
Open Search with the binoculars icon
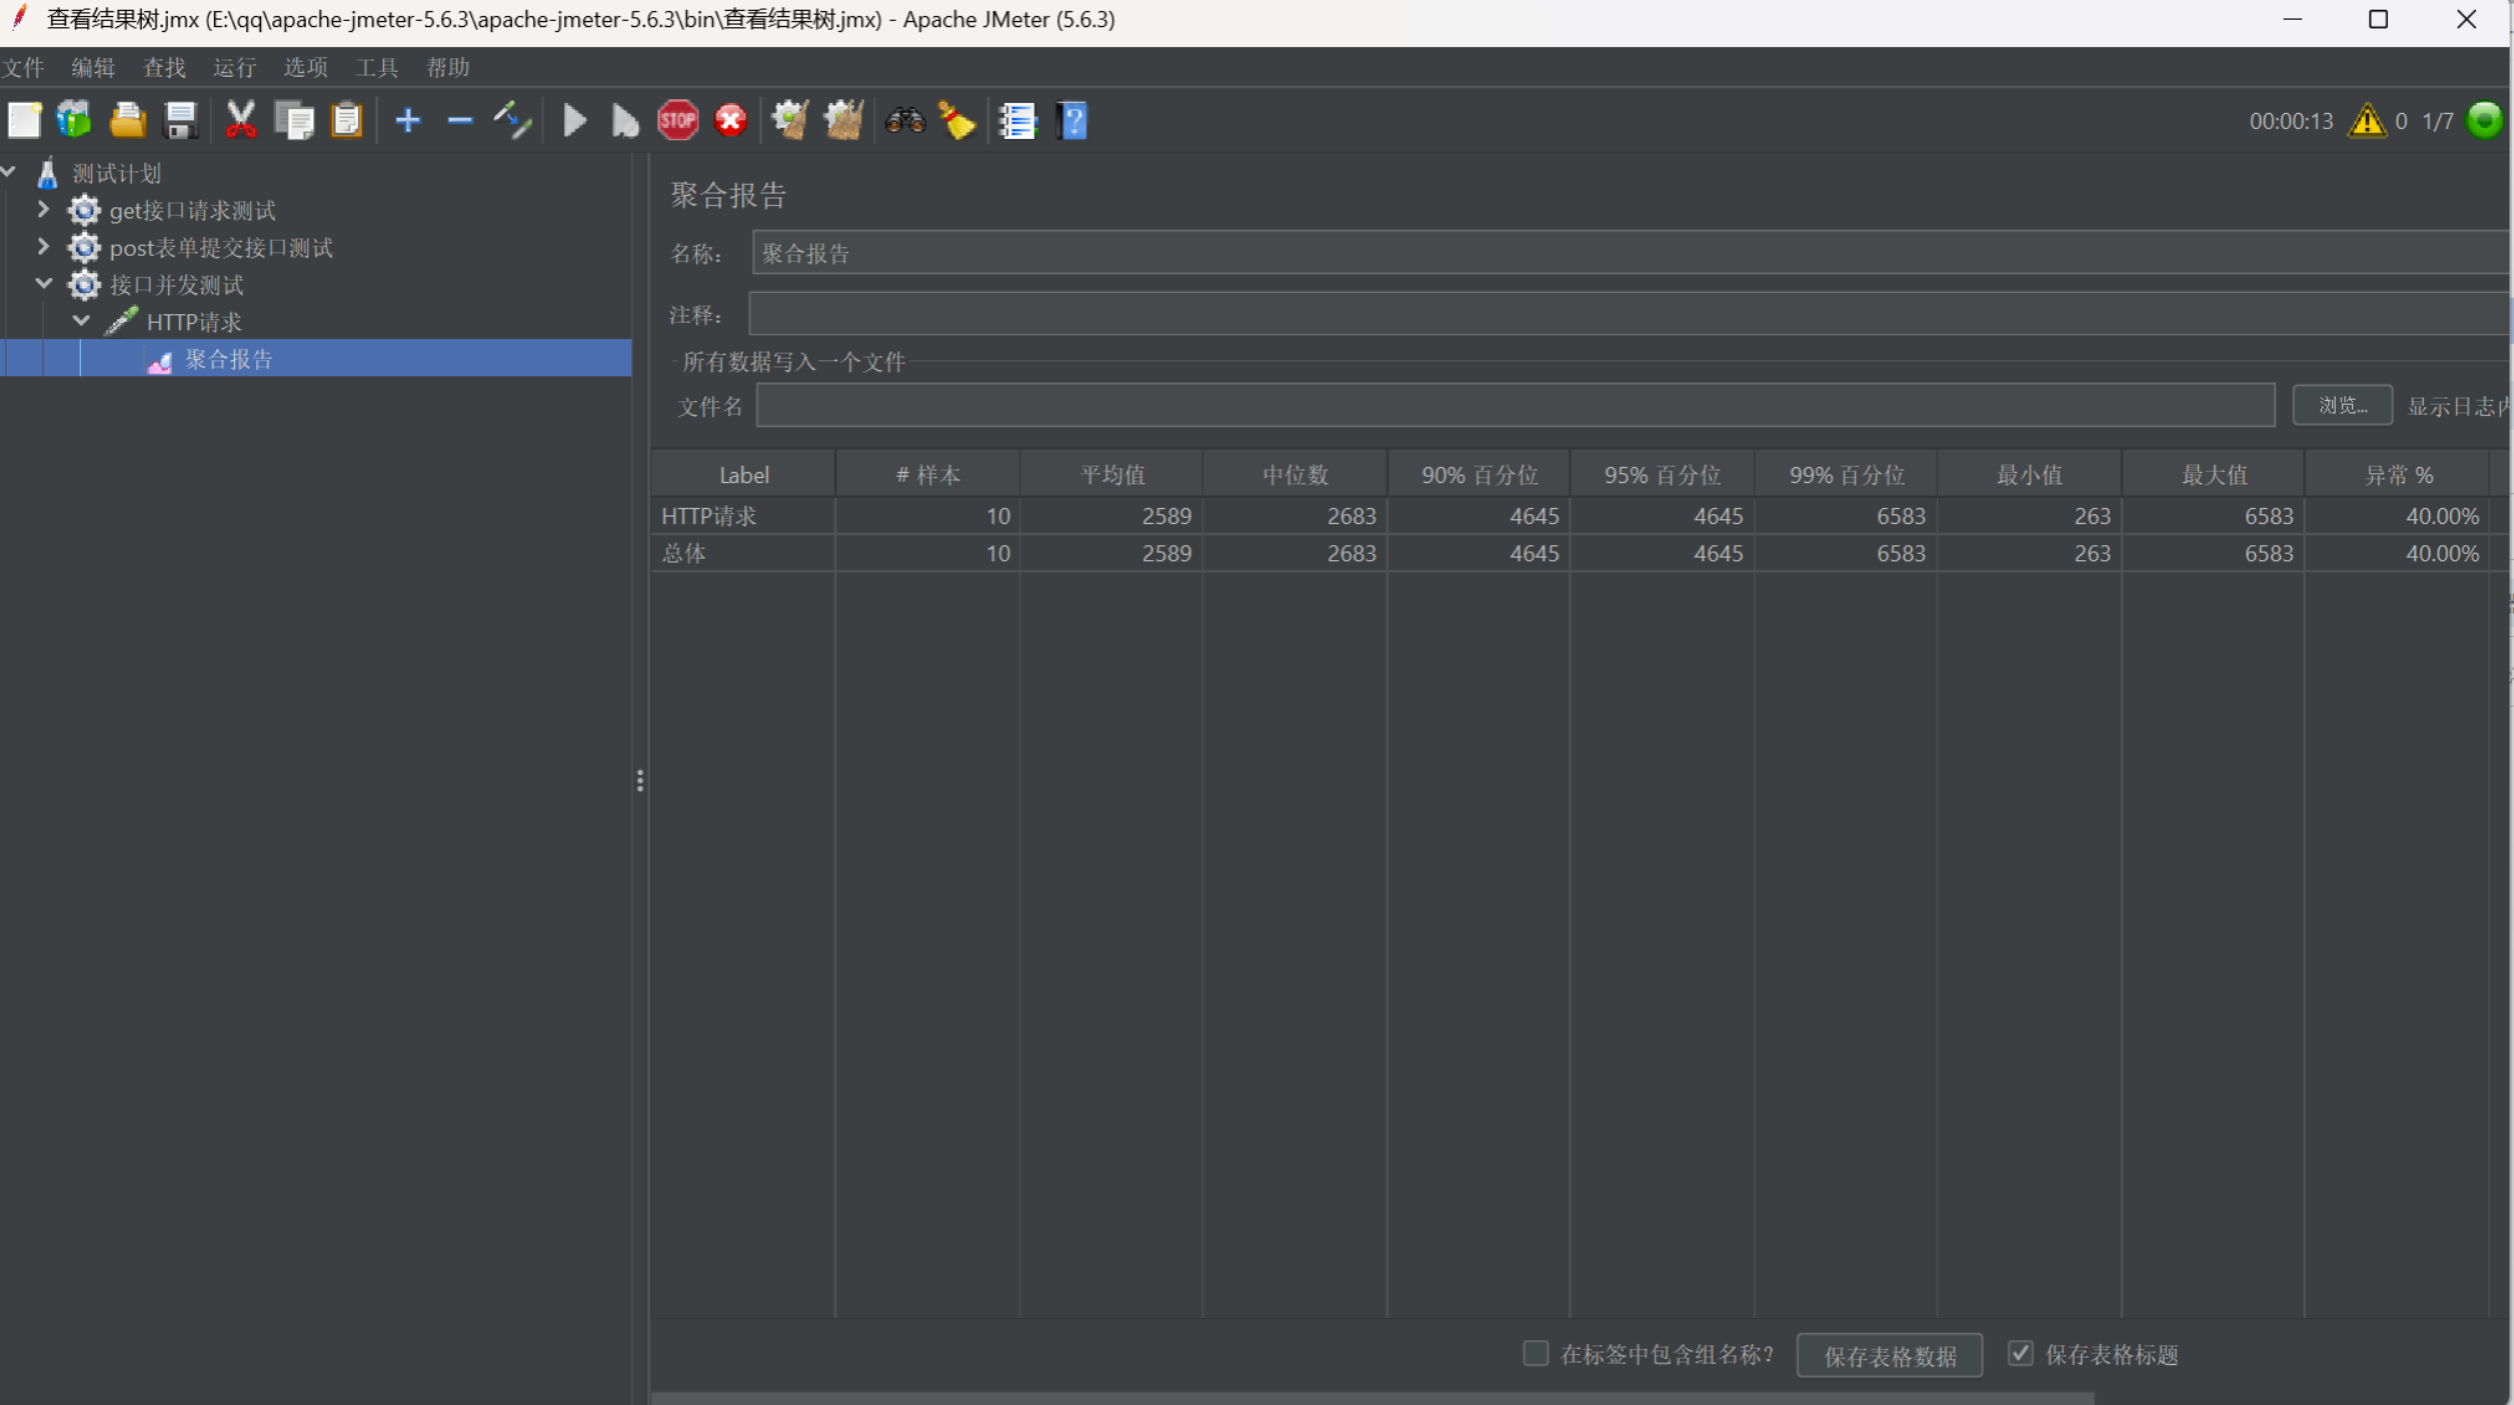click(904, 121)
